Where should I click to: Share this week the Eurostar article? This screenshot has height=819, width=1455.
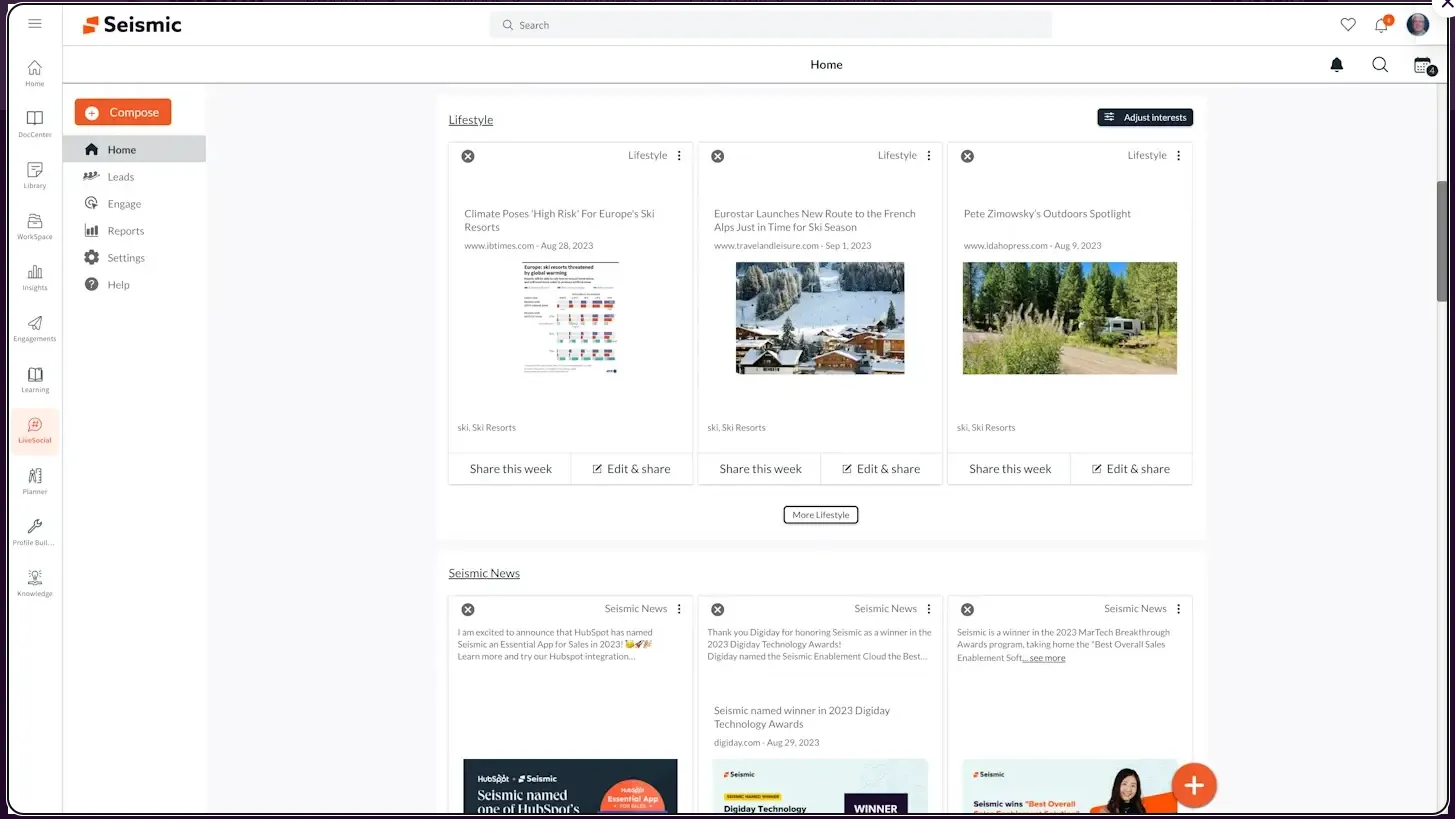pos(760,469)
